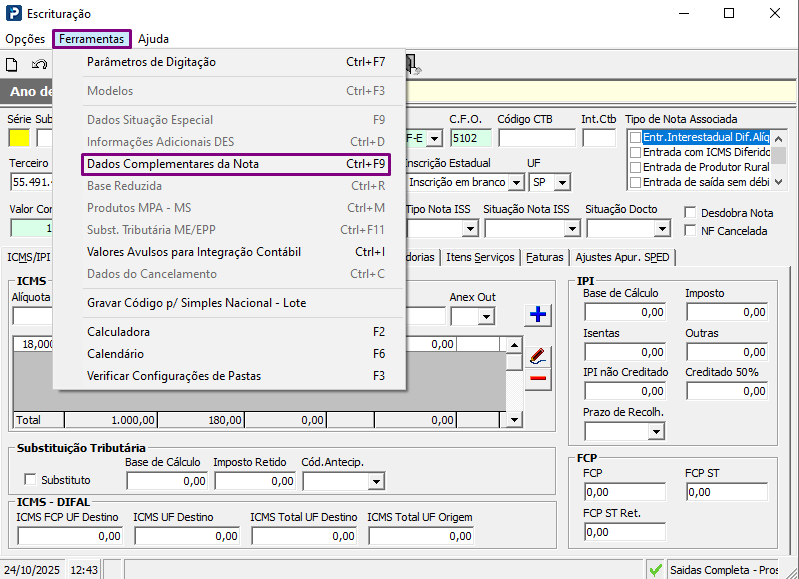Toggle the Substituto checkbox
The image size is (799, 579).
pyautogui.click(x=29, y=480)
